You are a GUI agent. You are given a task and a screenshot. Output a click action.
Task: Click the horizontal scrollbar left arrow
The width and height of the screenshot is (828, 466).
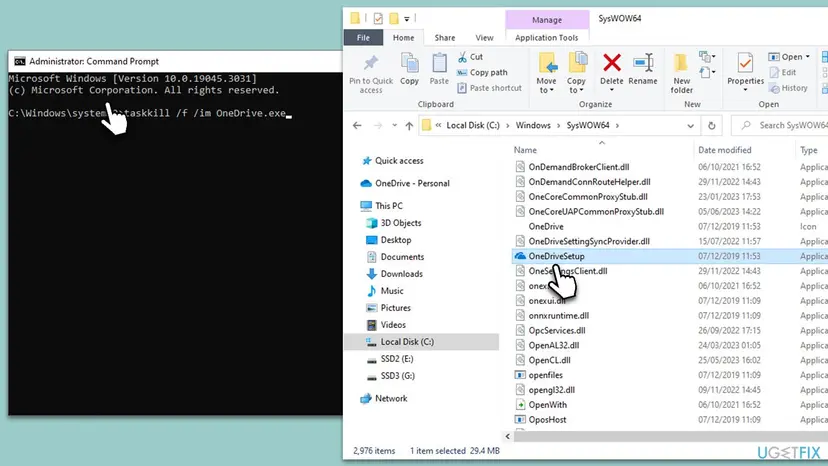click(x=507, y=436)
